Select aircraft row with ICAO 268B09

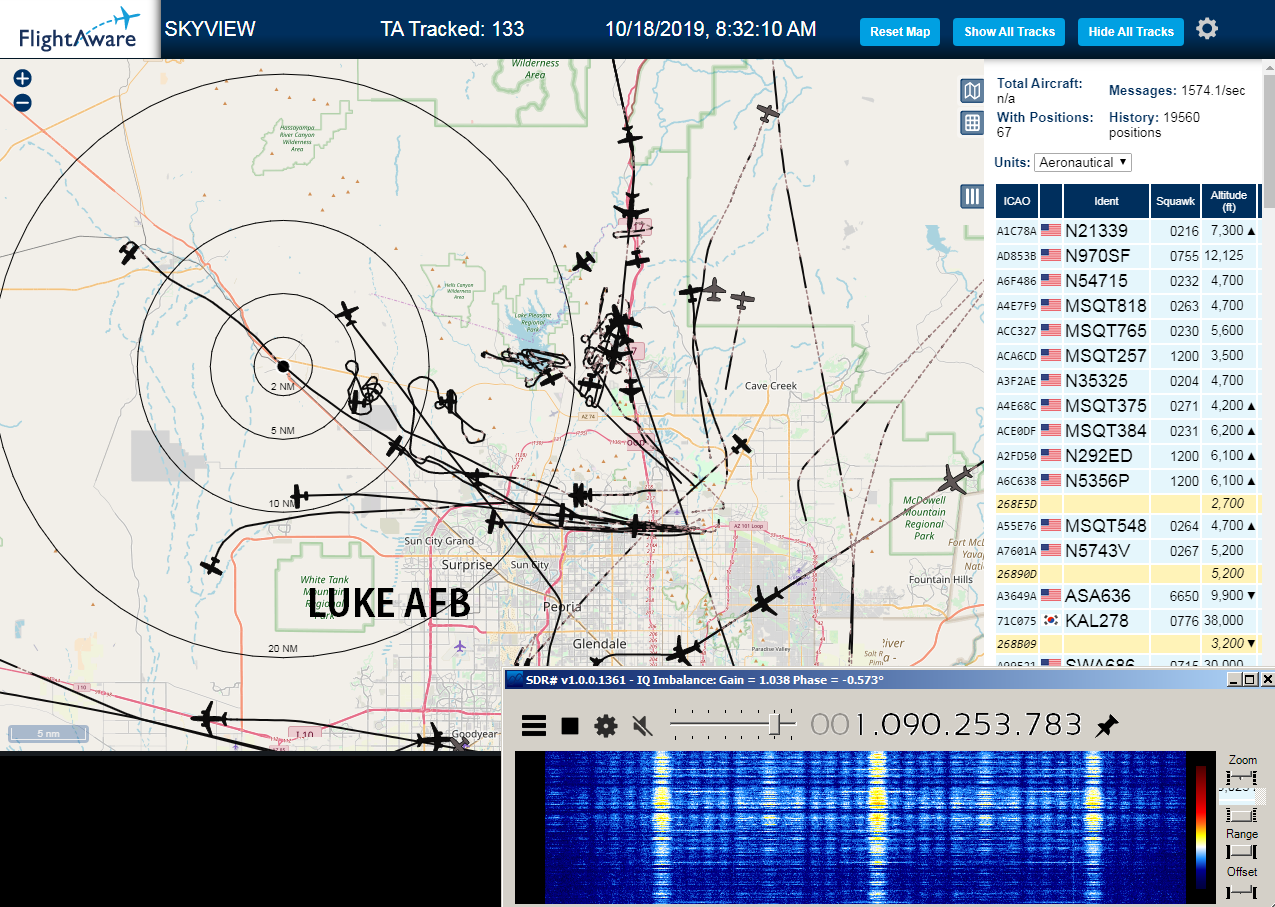1126,644
